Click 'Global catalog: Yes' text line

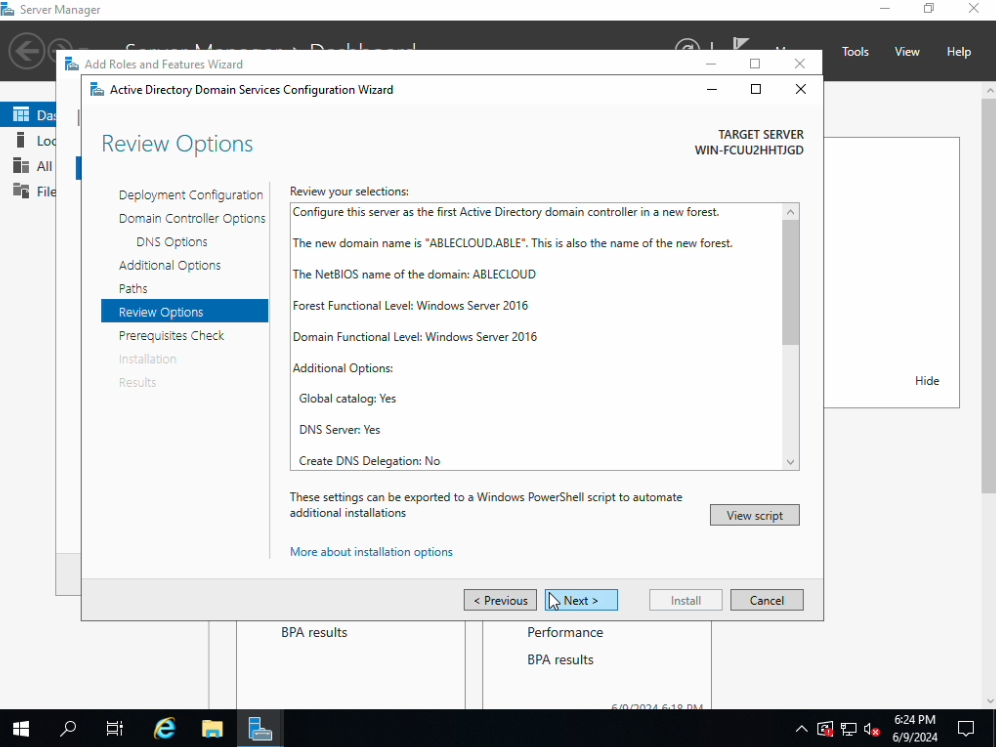coord(347,399)
